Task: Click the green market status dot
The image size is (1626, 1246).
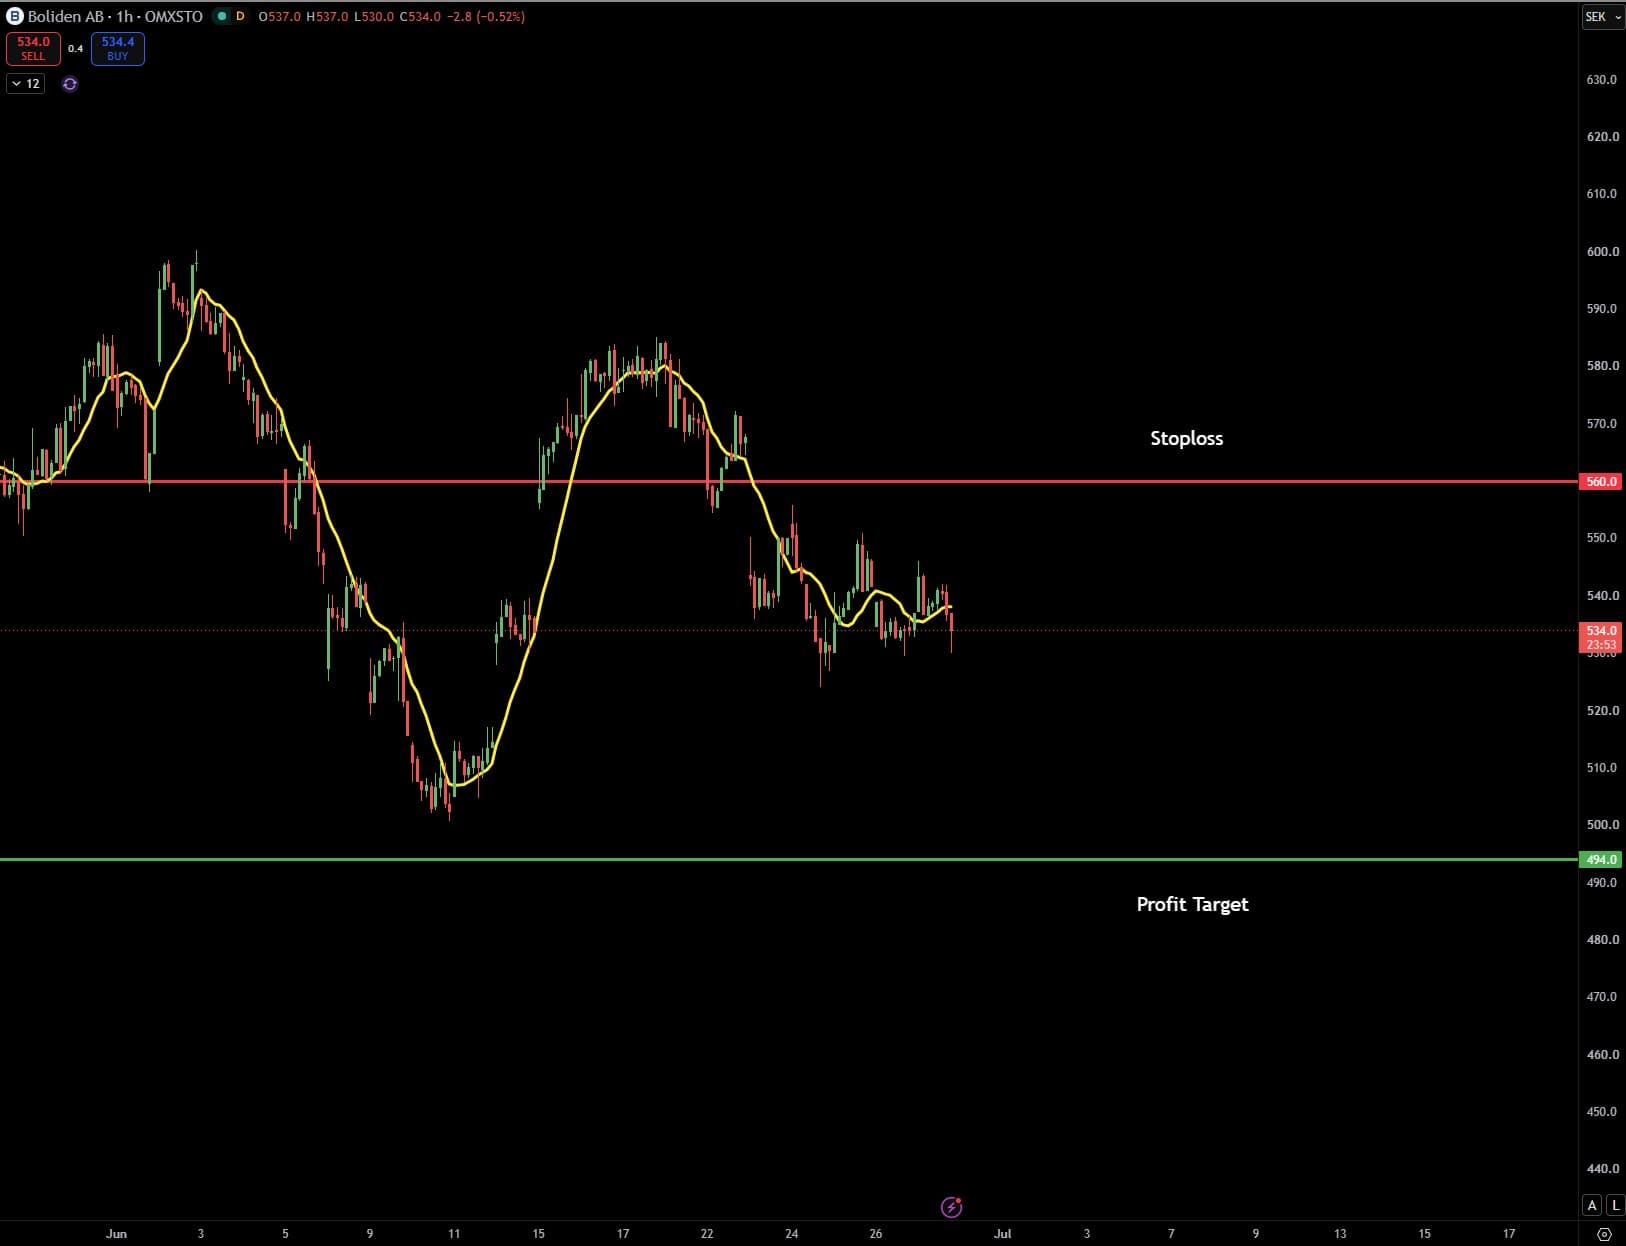Action: 222,16
